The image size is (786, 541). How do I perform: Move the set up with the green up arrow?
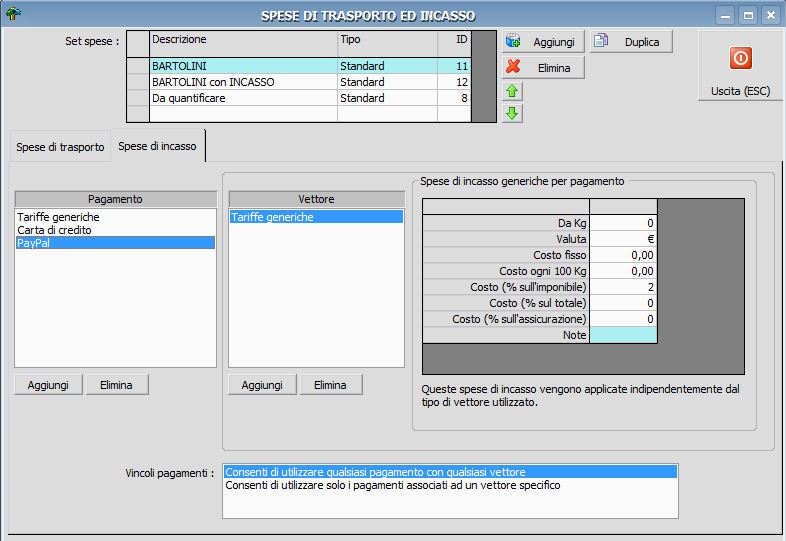[x=512, y=91]
